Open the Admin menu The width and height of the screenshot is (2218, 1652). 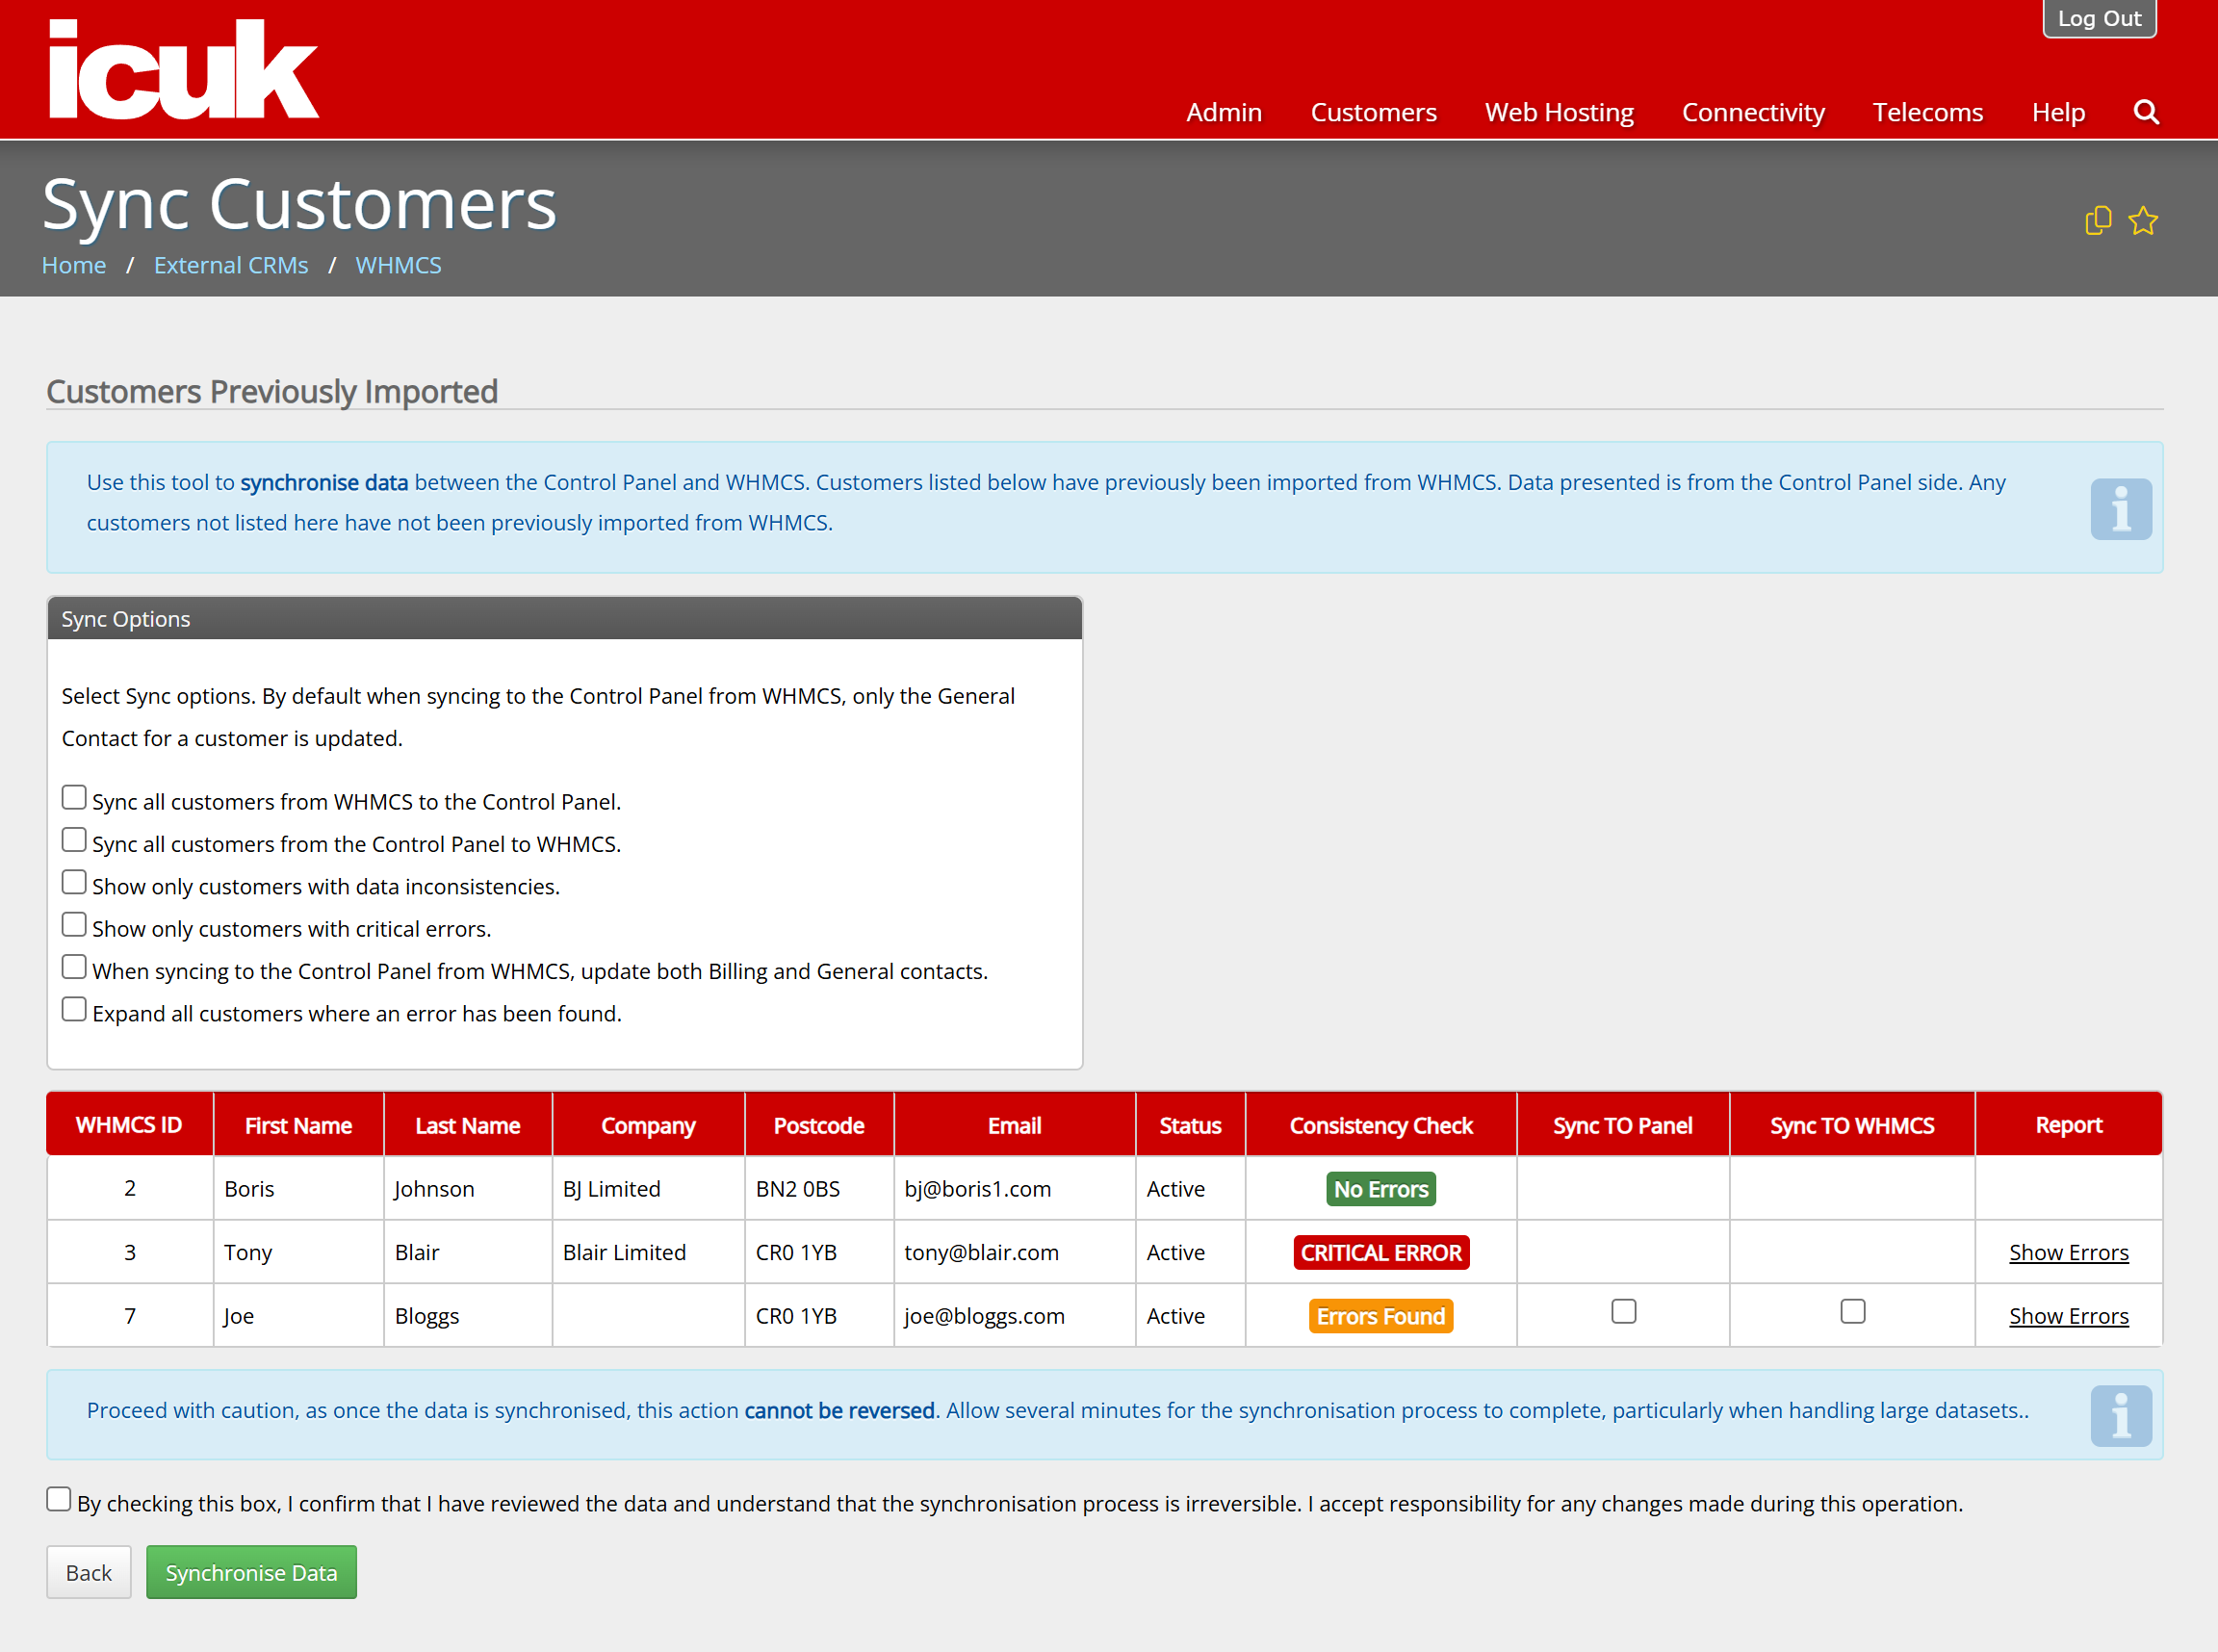tap(1224, 112)
